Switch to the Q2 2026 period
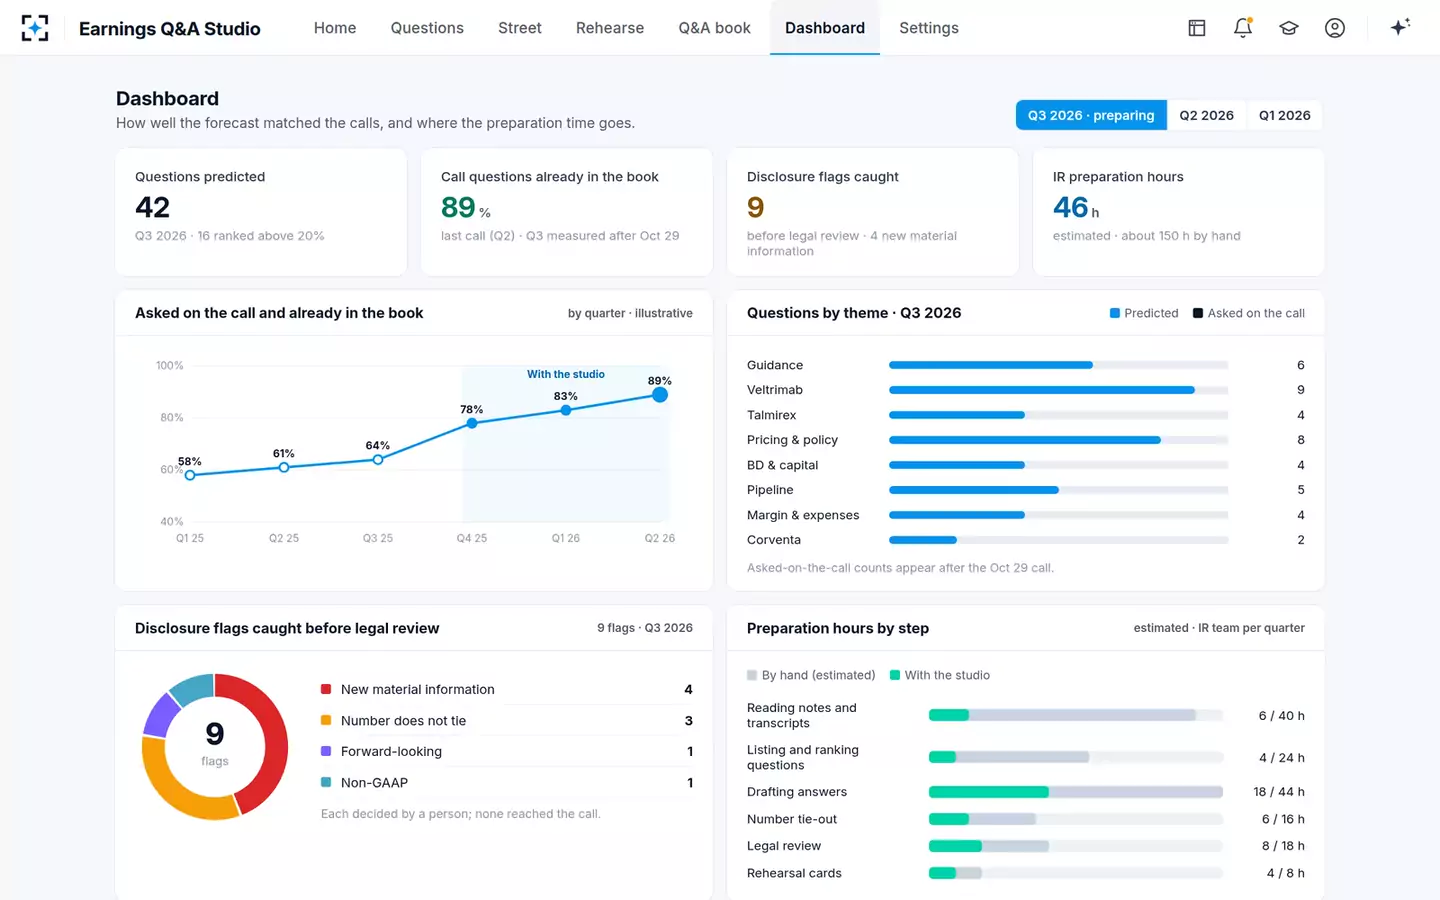This screenshot has width=1440, height=900. 1206,115
